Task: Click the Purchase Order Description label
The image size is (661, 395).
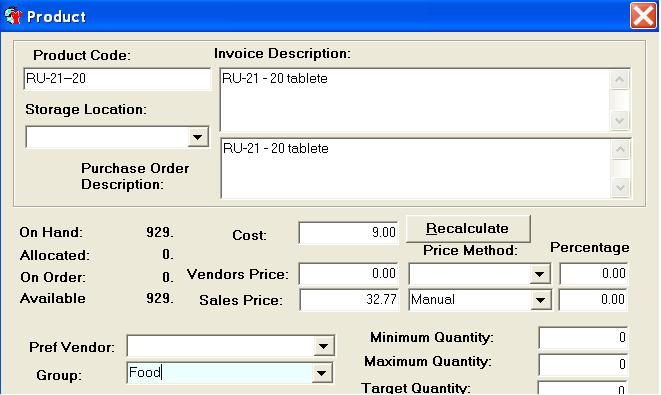Action: tap(135, 176)
